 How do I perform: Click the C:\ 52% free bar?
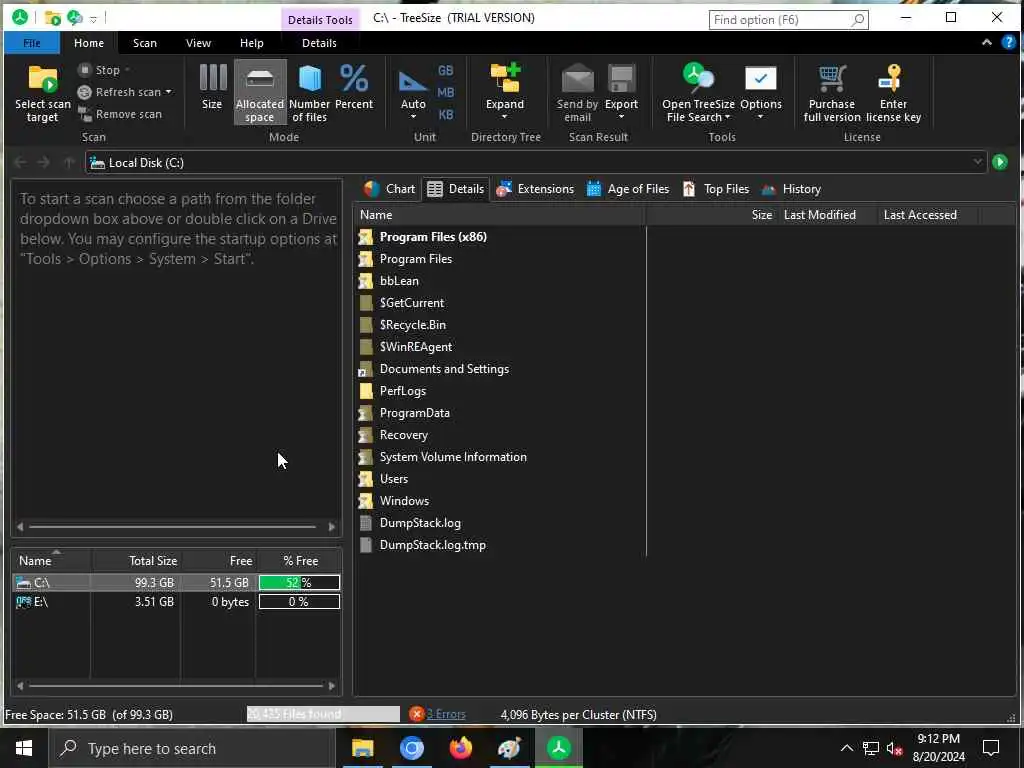tap(299, 583)
